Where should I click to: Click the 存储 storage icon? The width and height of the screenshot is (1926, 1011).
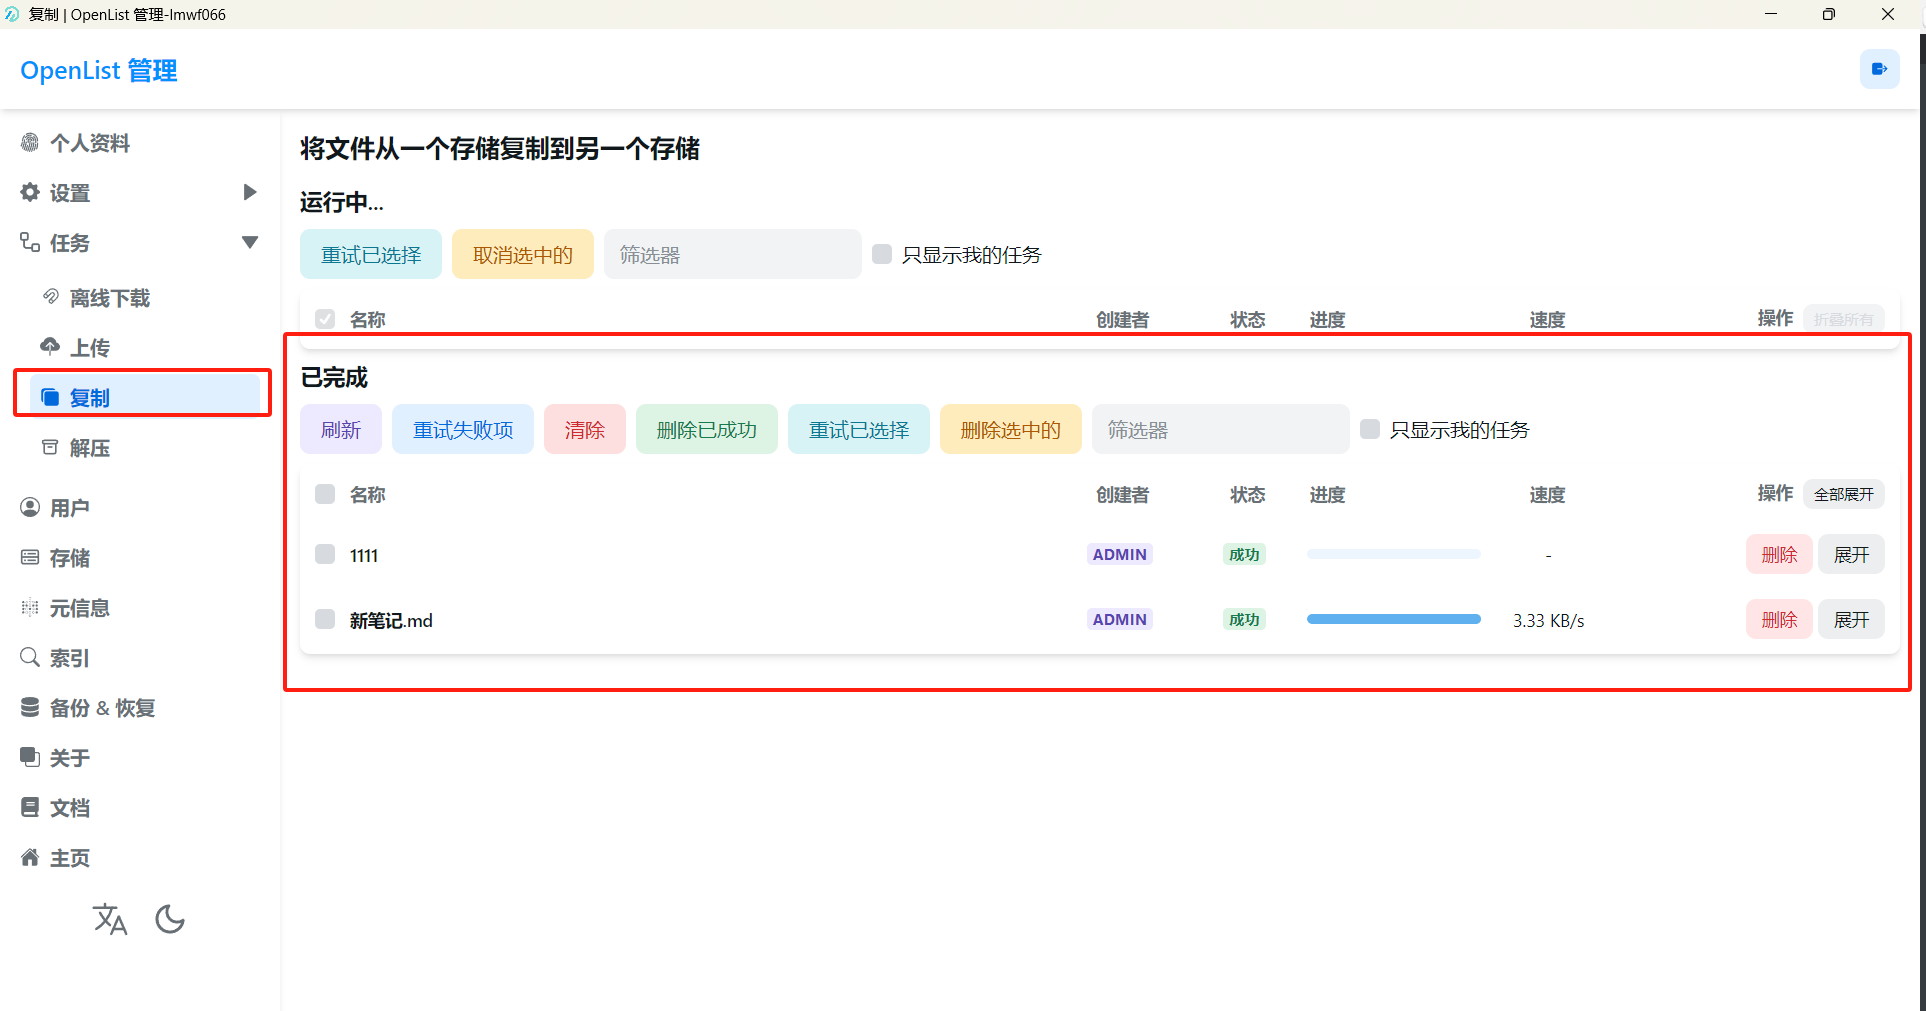(x=30, y=557)
